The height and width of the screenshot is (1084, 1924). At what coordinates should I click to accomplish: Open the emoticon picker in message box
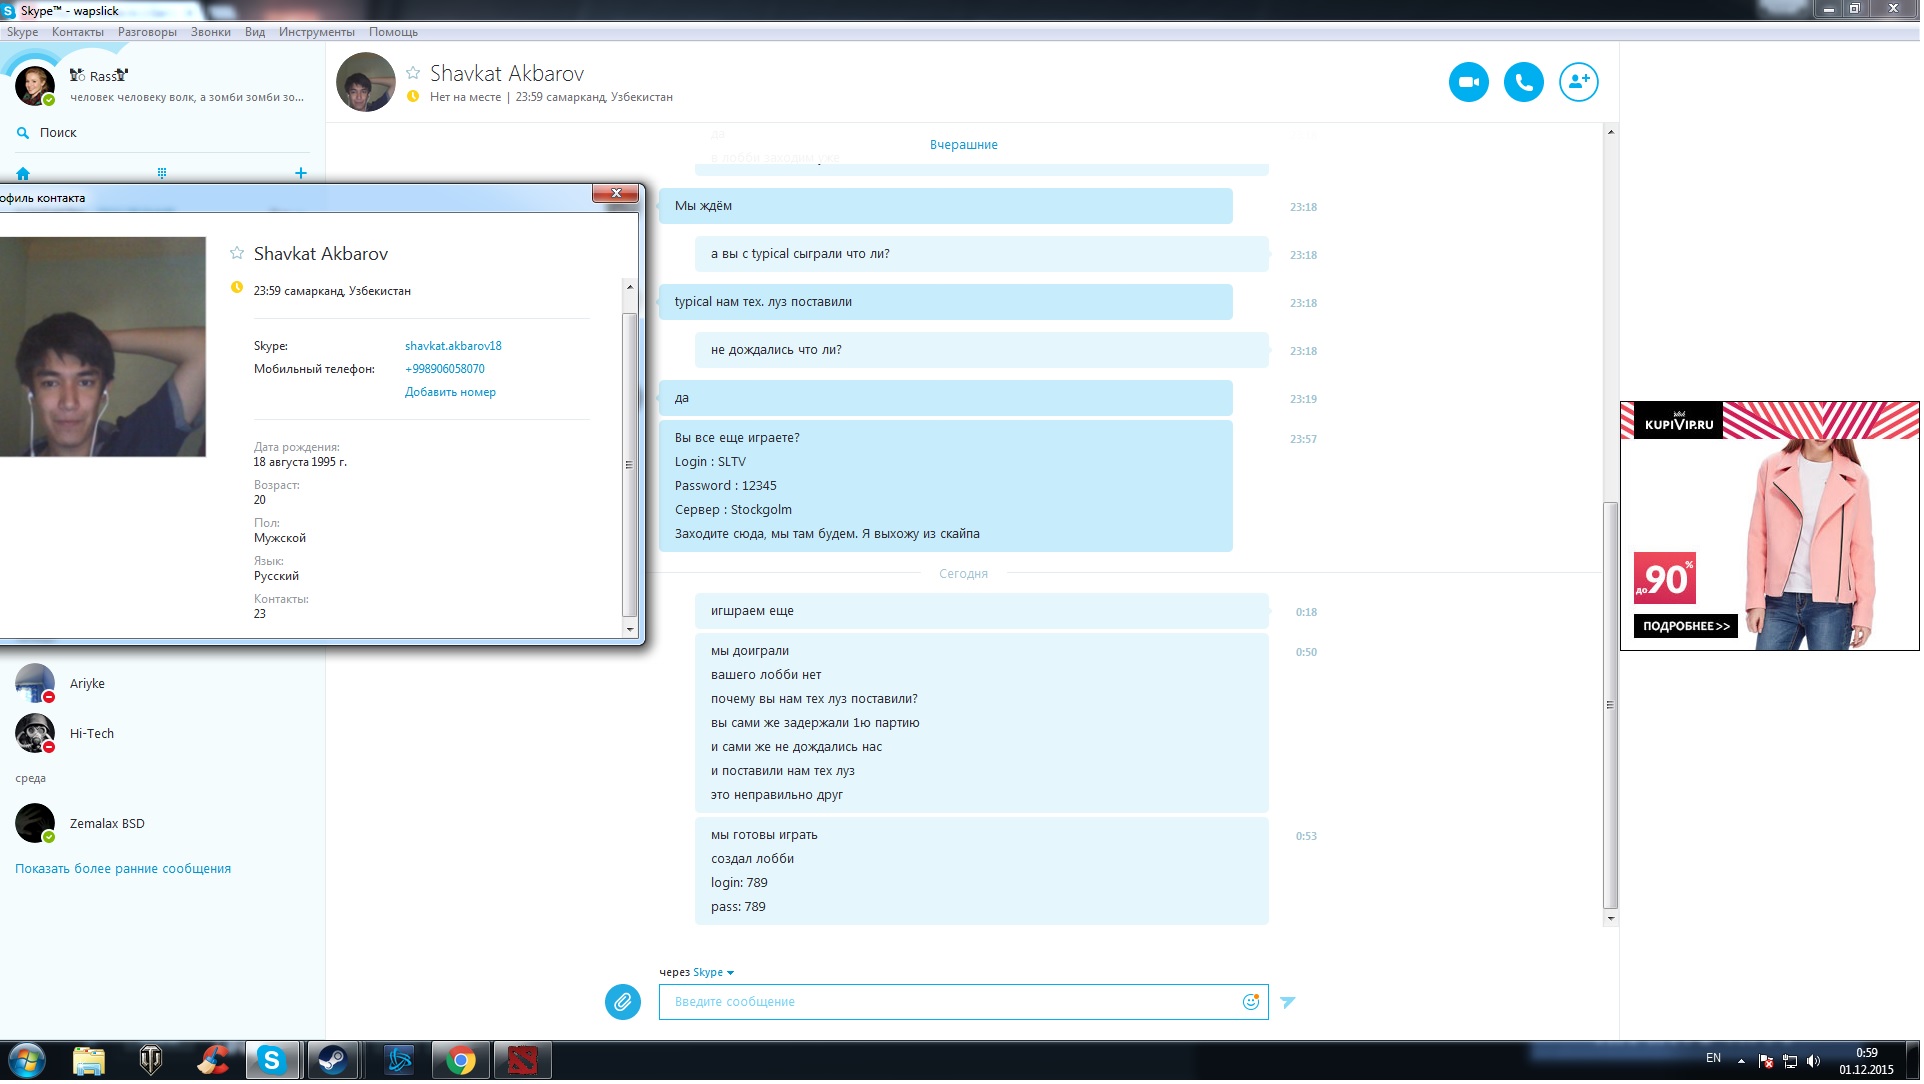click(x=1252, y=1003)
